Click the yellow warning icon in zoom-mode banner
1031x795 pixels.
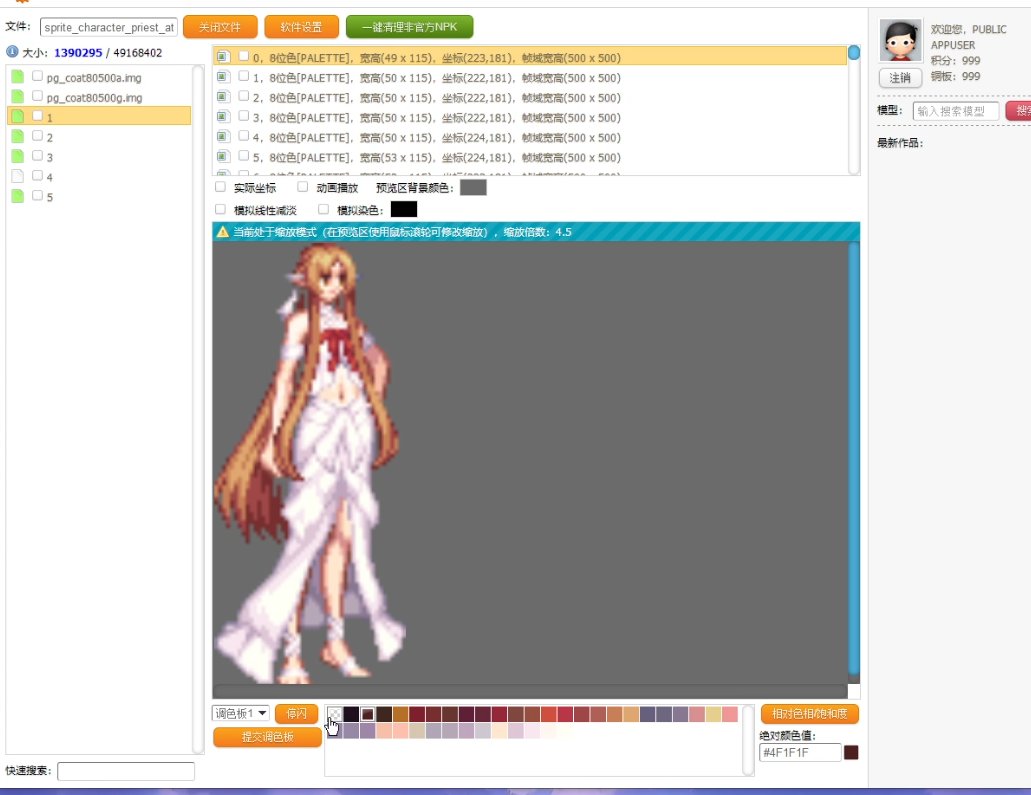222,231
